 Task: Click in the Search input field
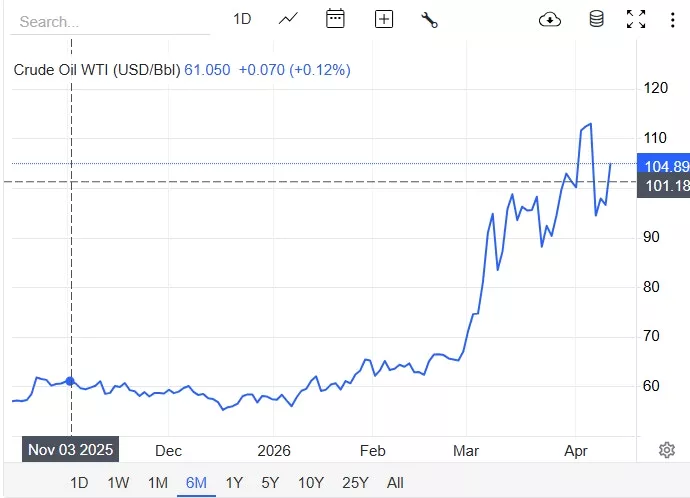[110, 21]
